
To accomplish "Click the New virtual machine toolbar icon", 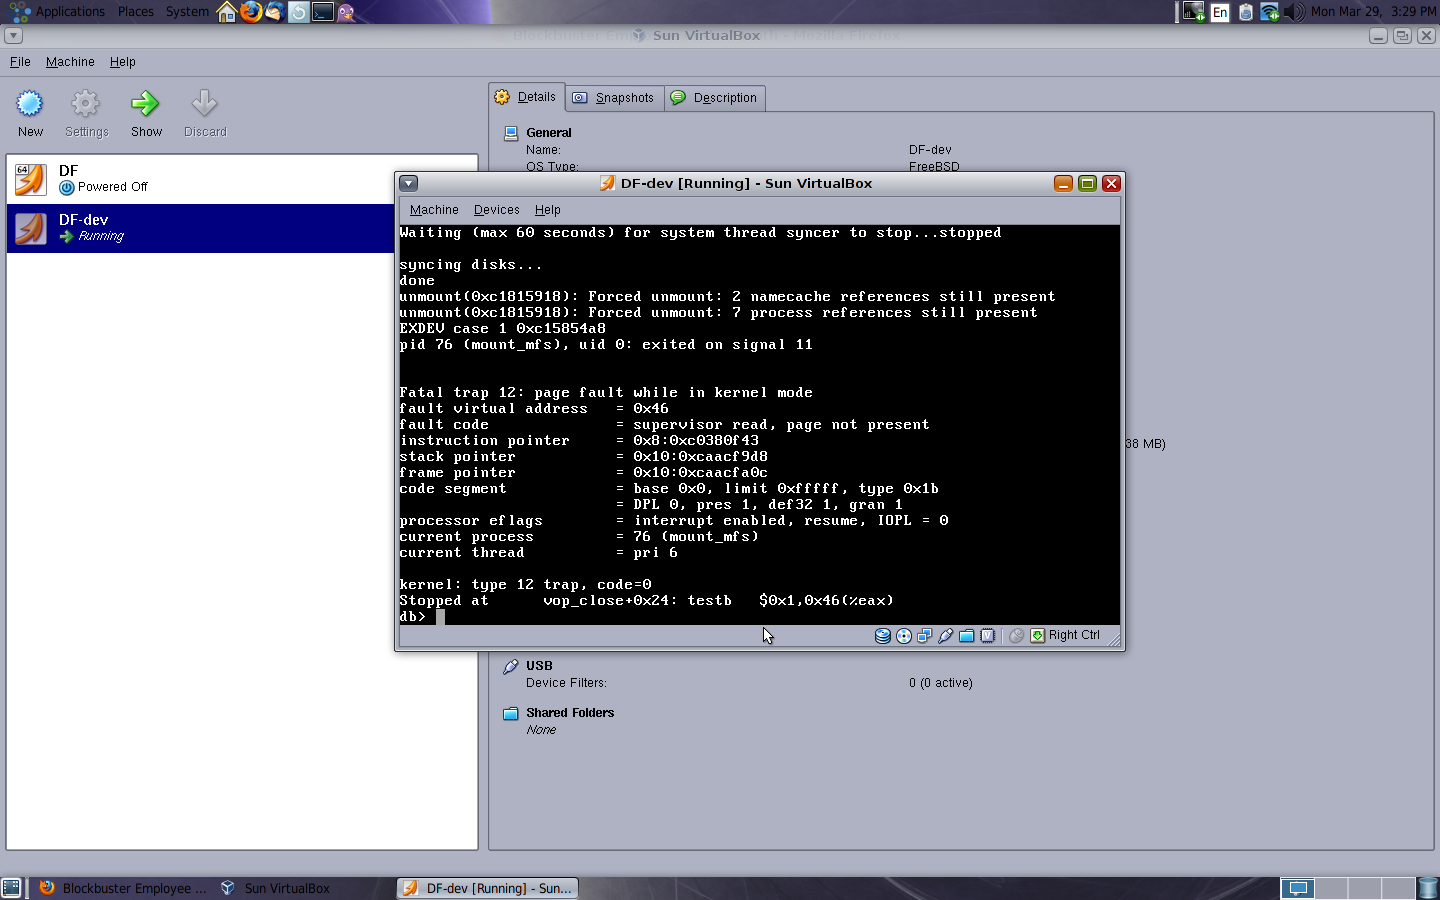I will point(30,104).
